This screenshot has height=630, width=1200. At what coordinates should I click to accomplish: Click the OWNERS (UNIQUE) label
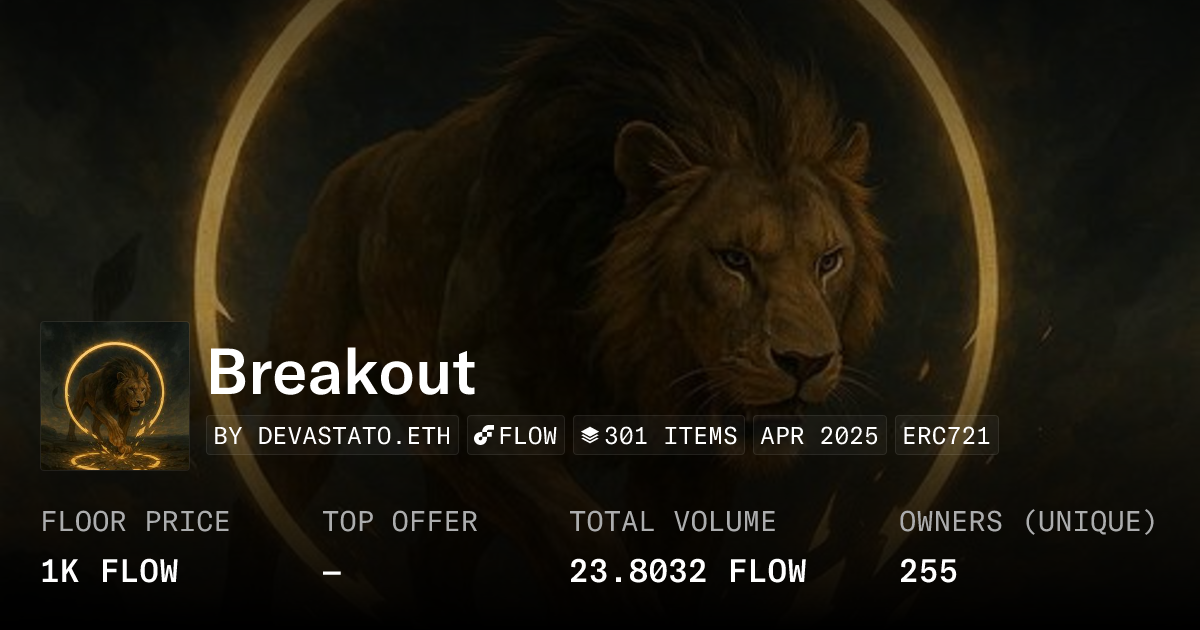pyautogui.click(x=1028, y=522)
